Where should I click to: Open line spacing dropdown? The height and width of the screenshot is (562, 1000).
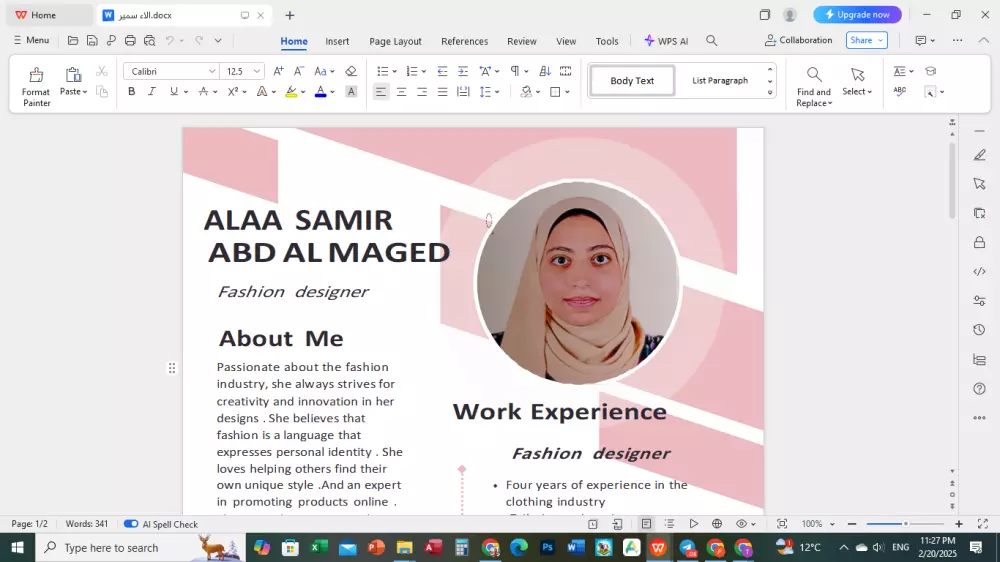point(497,92)
